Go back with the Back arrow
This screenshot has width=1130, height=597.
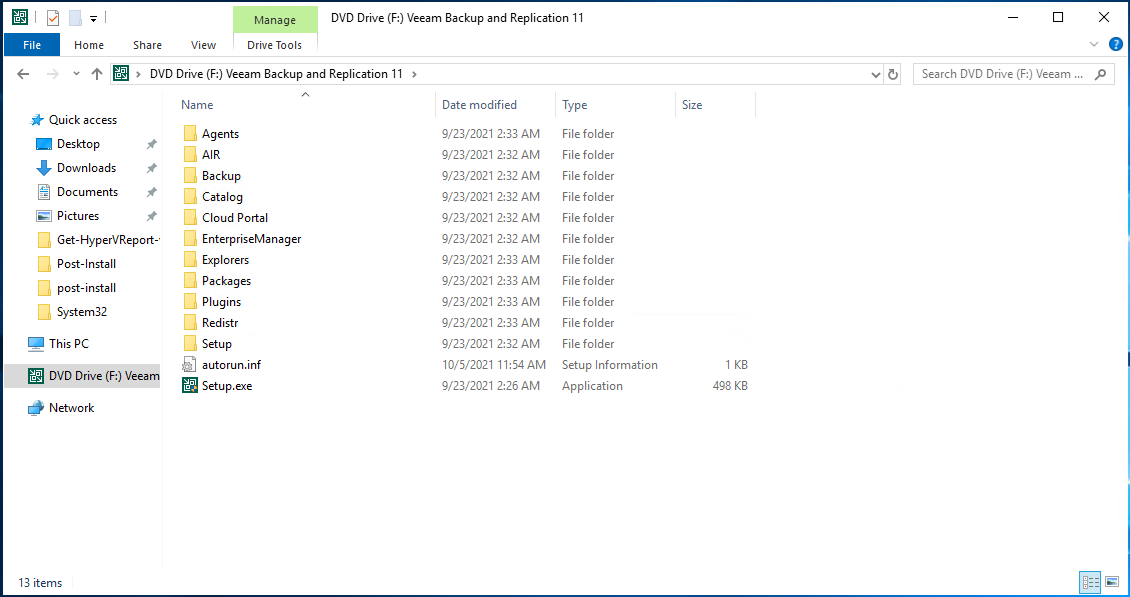pyautogui.click(x=23, y=74)
